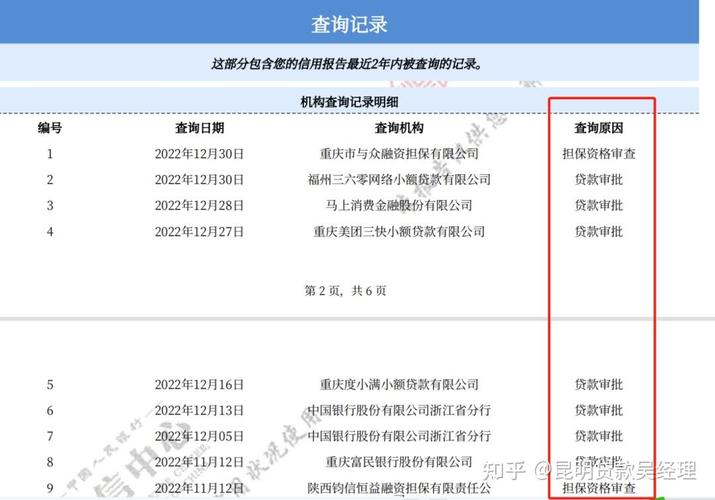The width and height of the screenshot is (715, 500).
Task: Select the 机构查询记录明细 section heading
Action: tap(349, 102)
